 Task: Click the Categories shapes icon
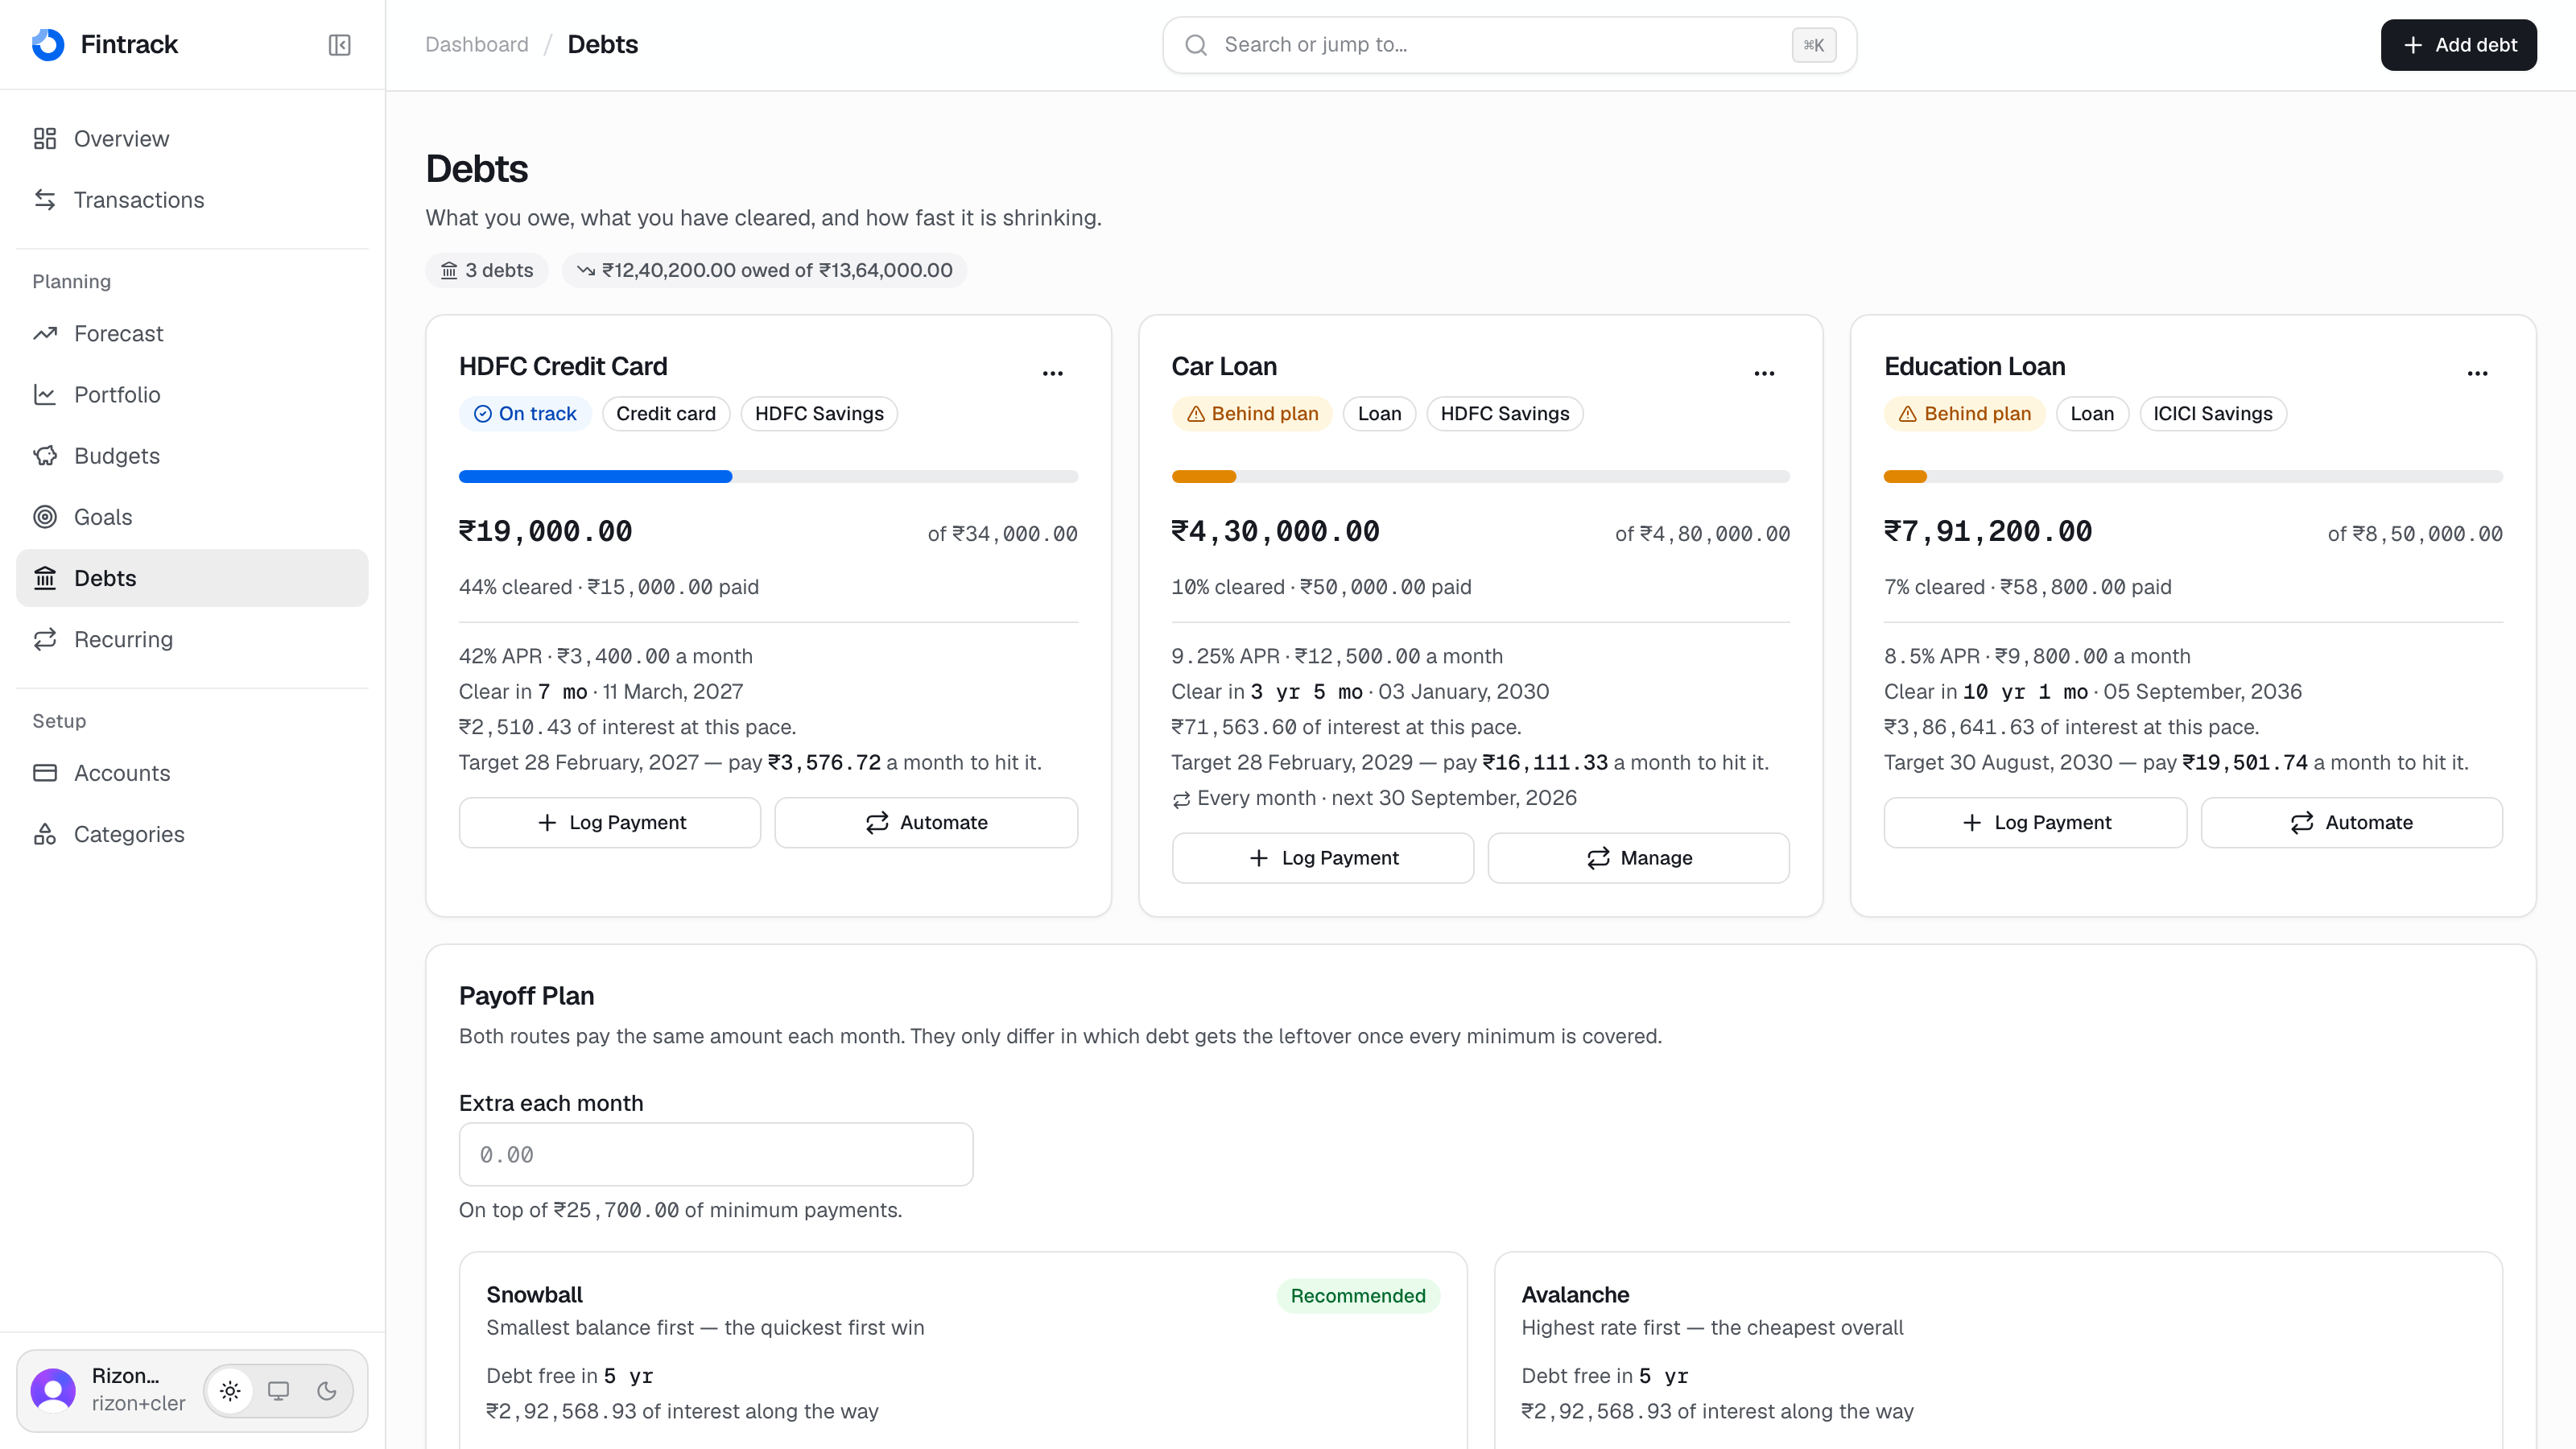click(45, 834)
